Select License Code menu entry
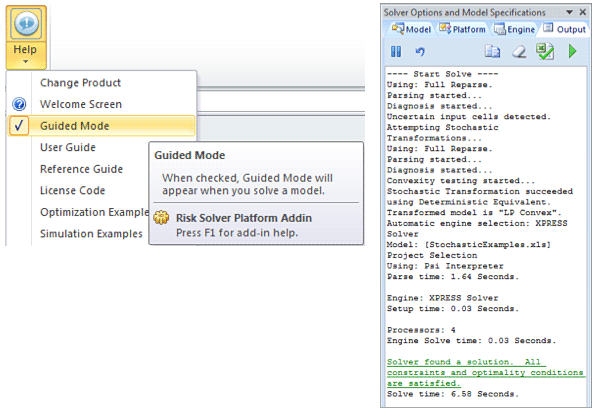Image resolution: width=599 pixels, height=417 pixels. point(72,191)
